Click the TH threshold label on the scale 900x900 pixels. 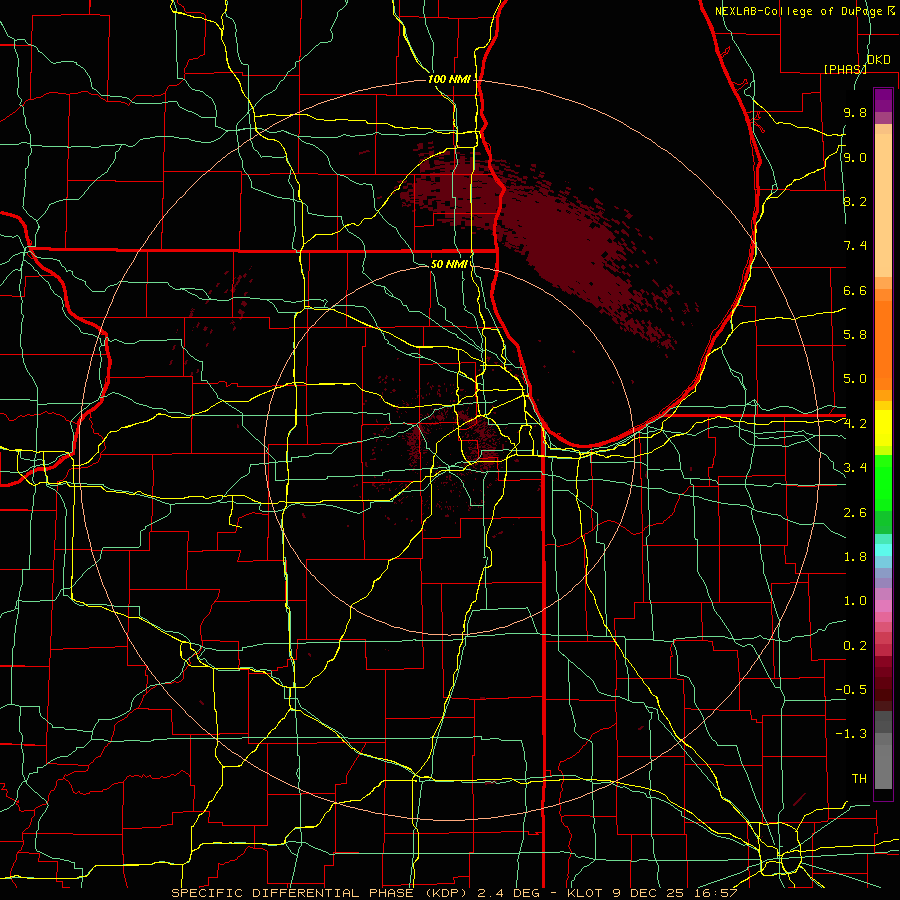click(x=859, y=779)
